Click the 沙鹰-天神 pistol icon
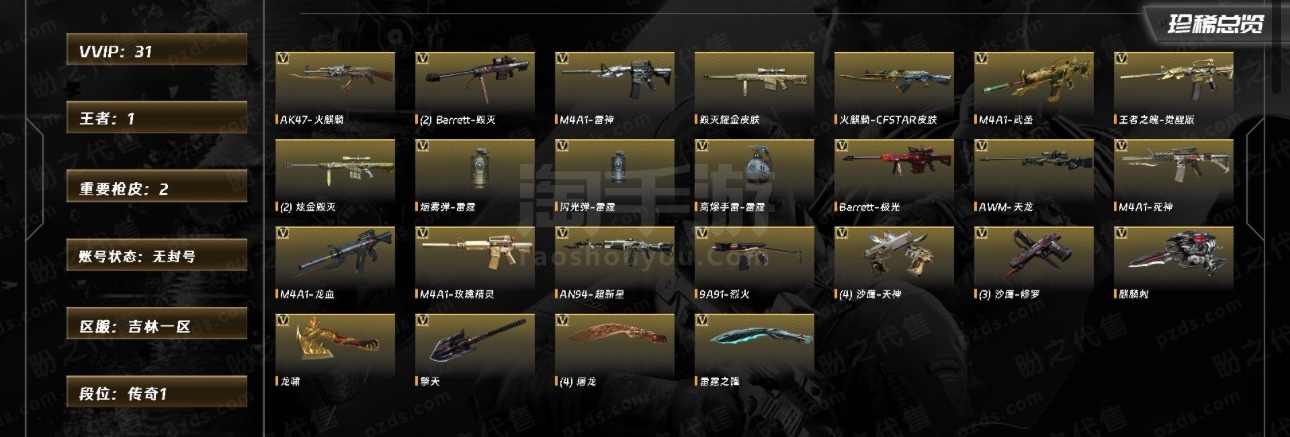 coord(894,256)
